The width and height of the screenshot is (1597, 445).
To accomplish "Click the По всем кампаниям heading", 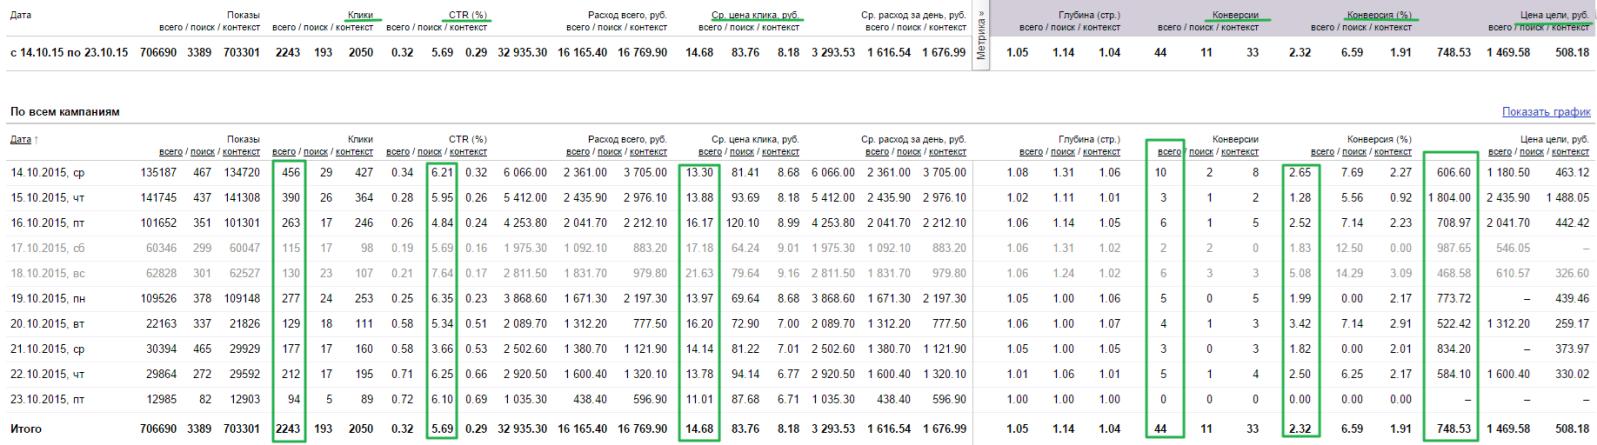I will point(65,112).
